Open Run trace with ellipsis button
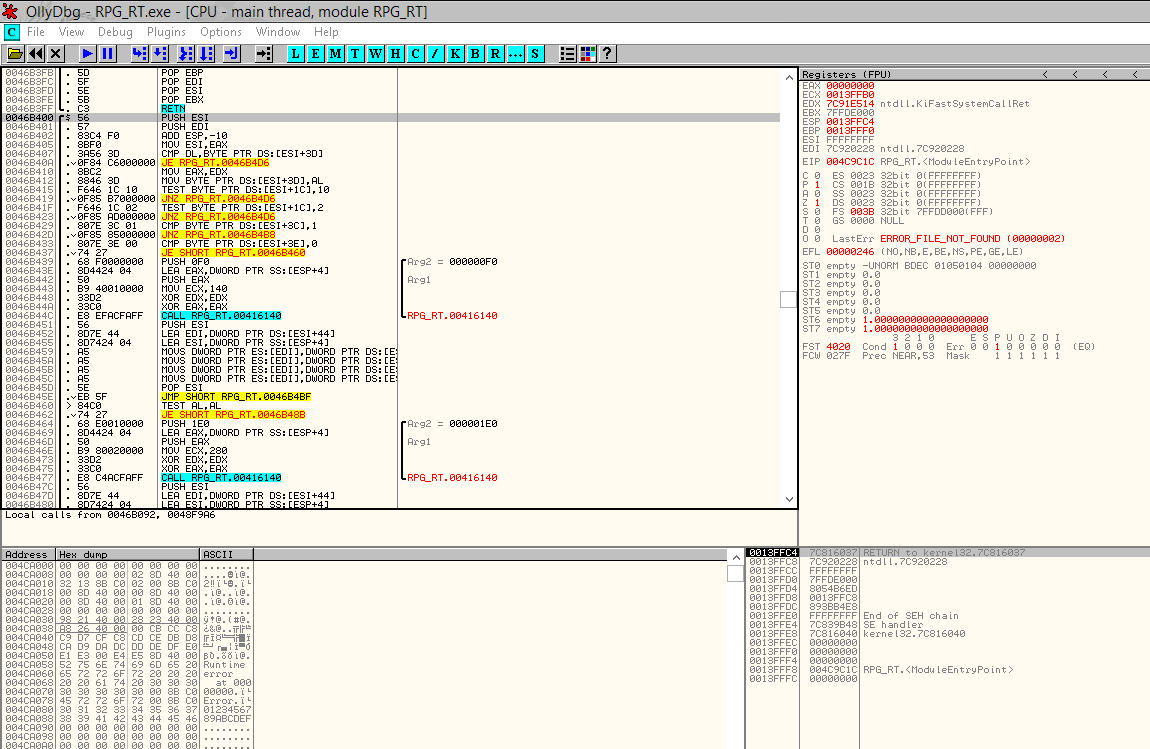This screenshot has height=749, width=1150. [516, 54]
